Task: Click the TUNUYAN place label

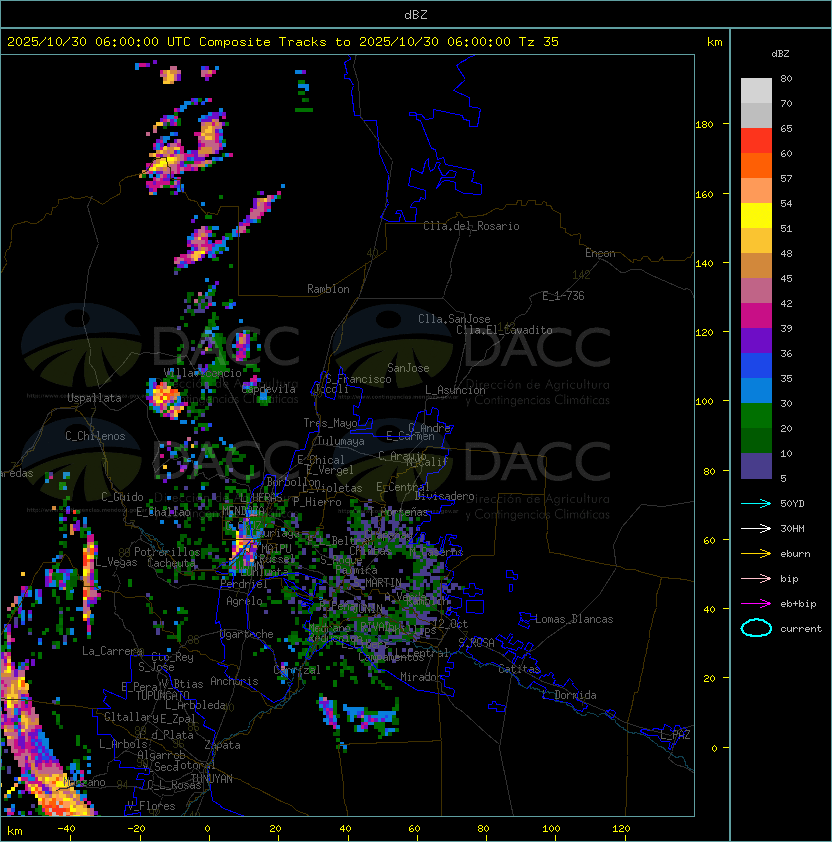Action: coord(212,779)
